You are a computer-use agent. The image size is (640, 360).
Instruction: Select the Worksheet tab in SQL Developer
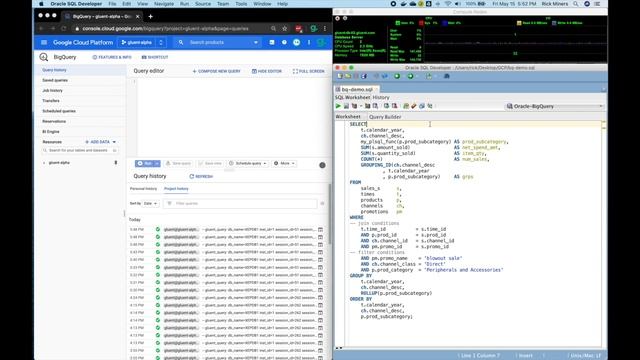click(x=348, y=117)
